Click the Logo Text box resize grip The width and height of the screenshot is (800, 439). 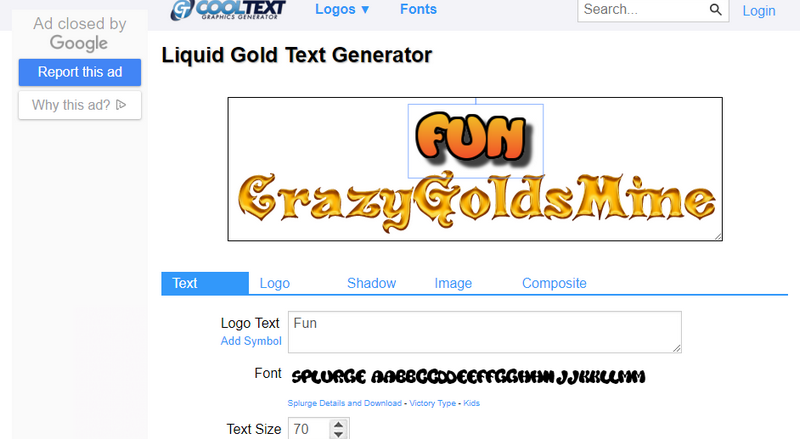(677, 348)
